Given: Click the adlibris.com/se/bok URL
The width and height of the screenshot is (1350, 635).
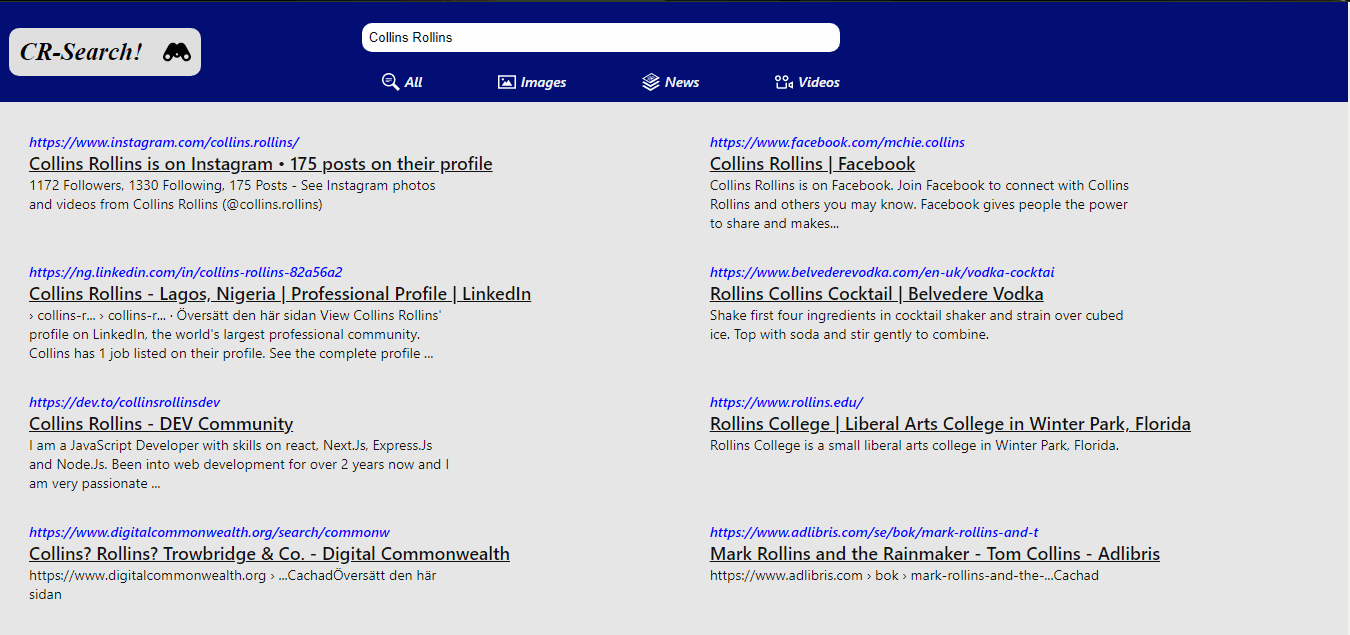Looking at the screenshot, I should [x=874, y=532].
